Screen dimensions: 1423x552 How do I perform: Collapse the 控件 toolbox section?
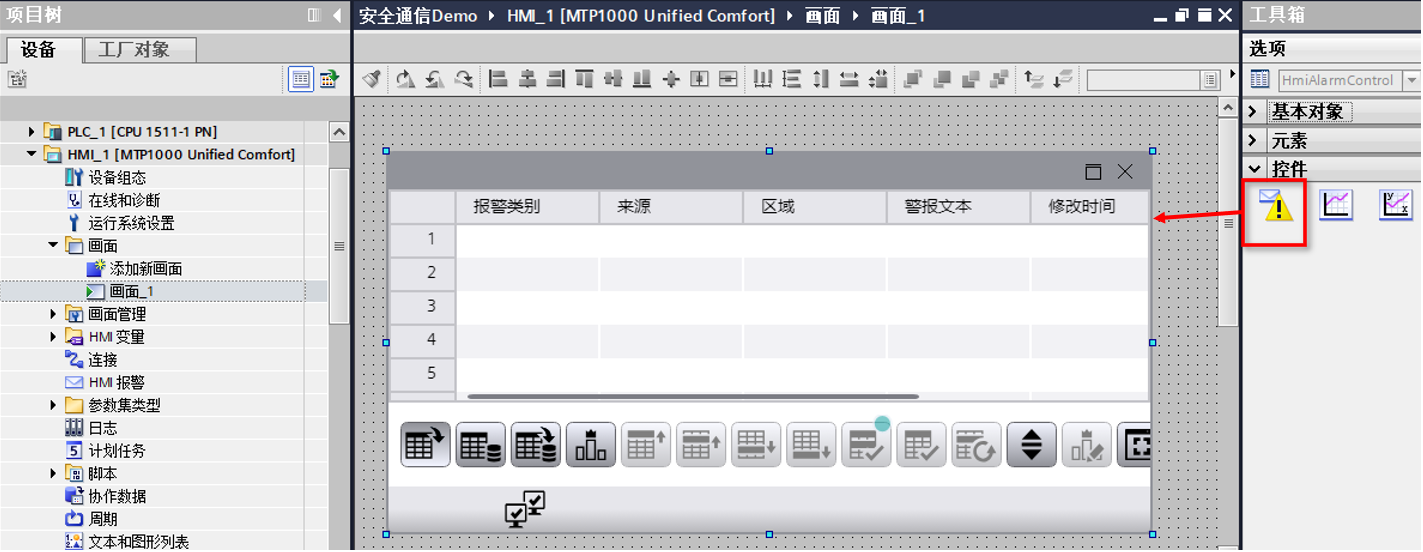(x=1254, y=168)
